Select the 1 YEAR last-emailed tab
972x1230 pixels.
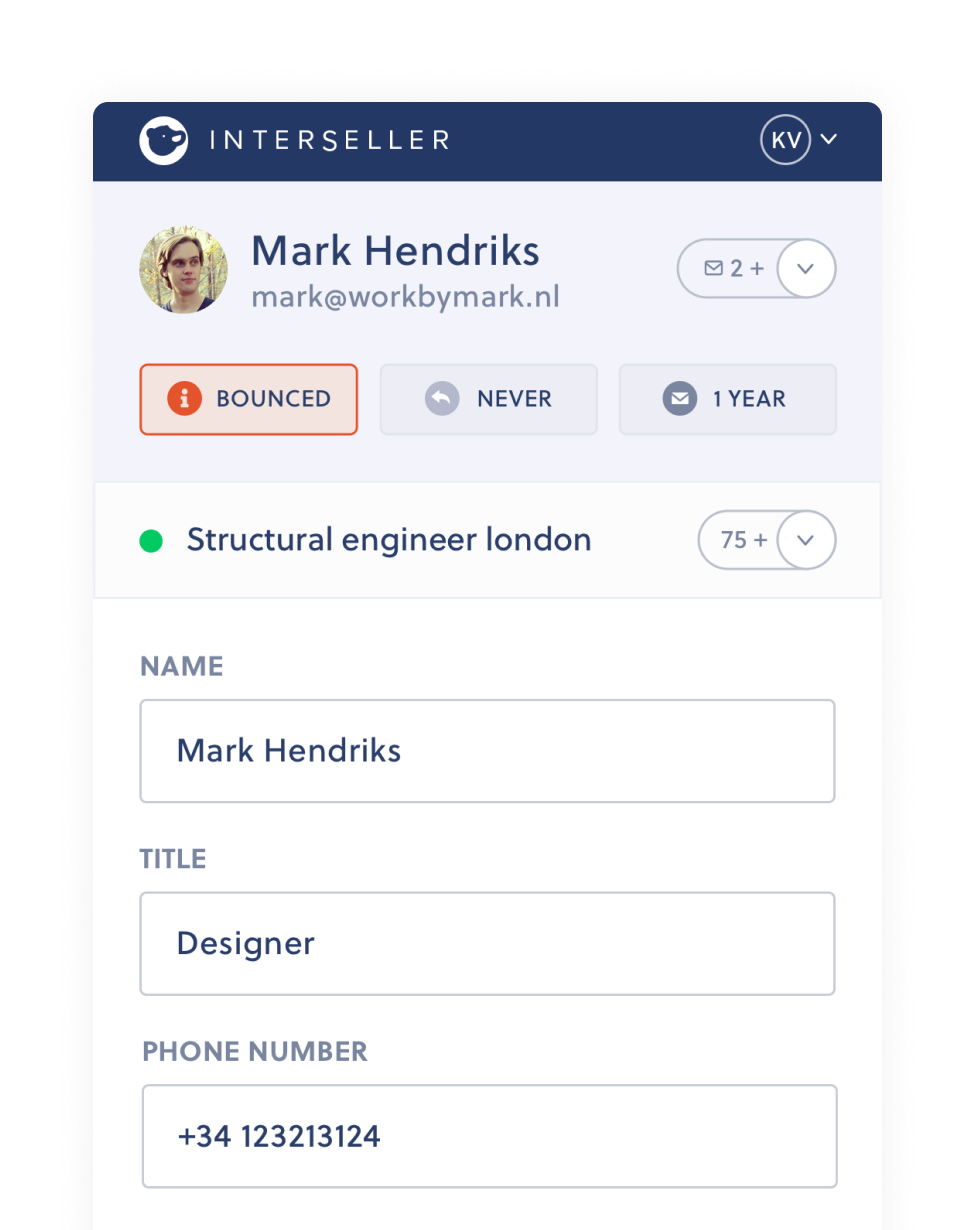click(727, 399)
